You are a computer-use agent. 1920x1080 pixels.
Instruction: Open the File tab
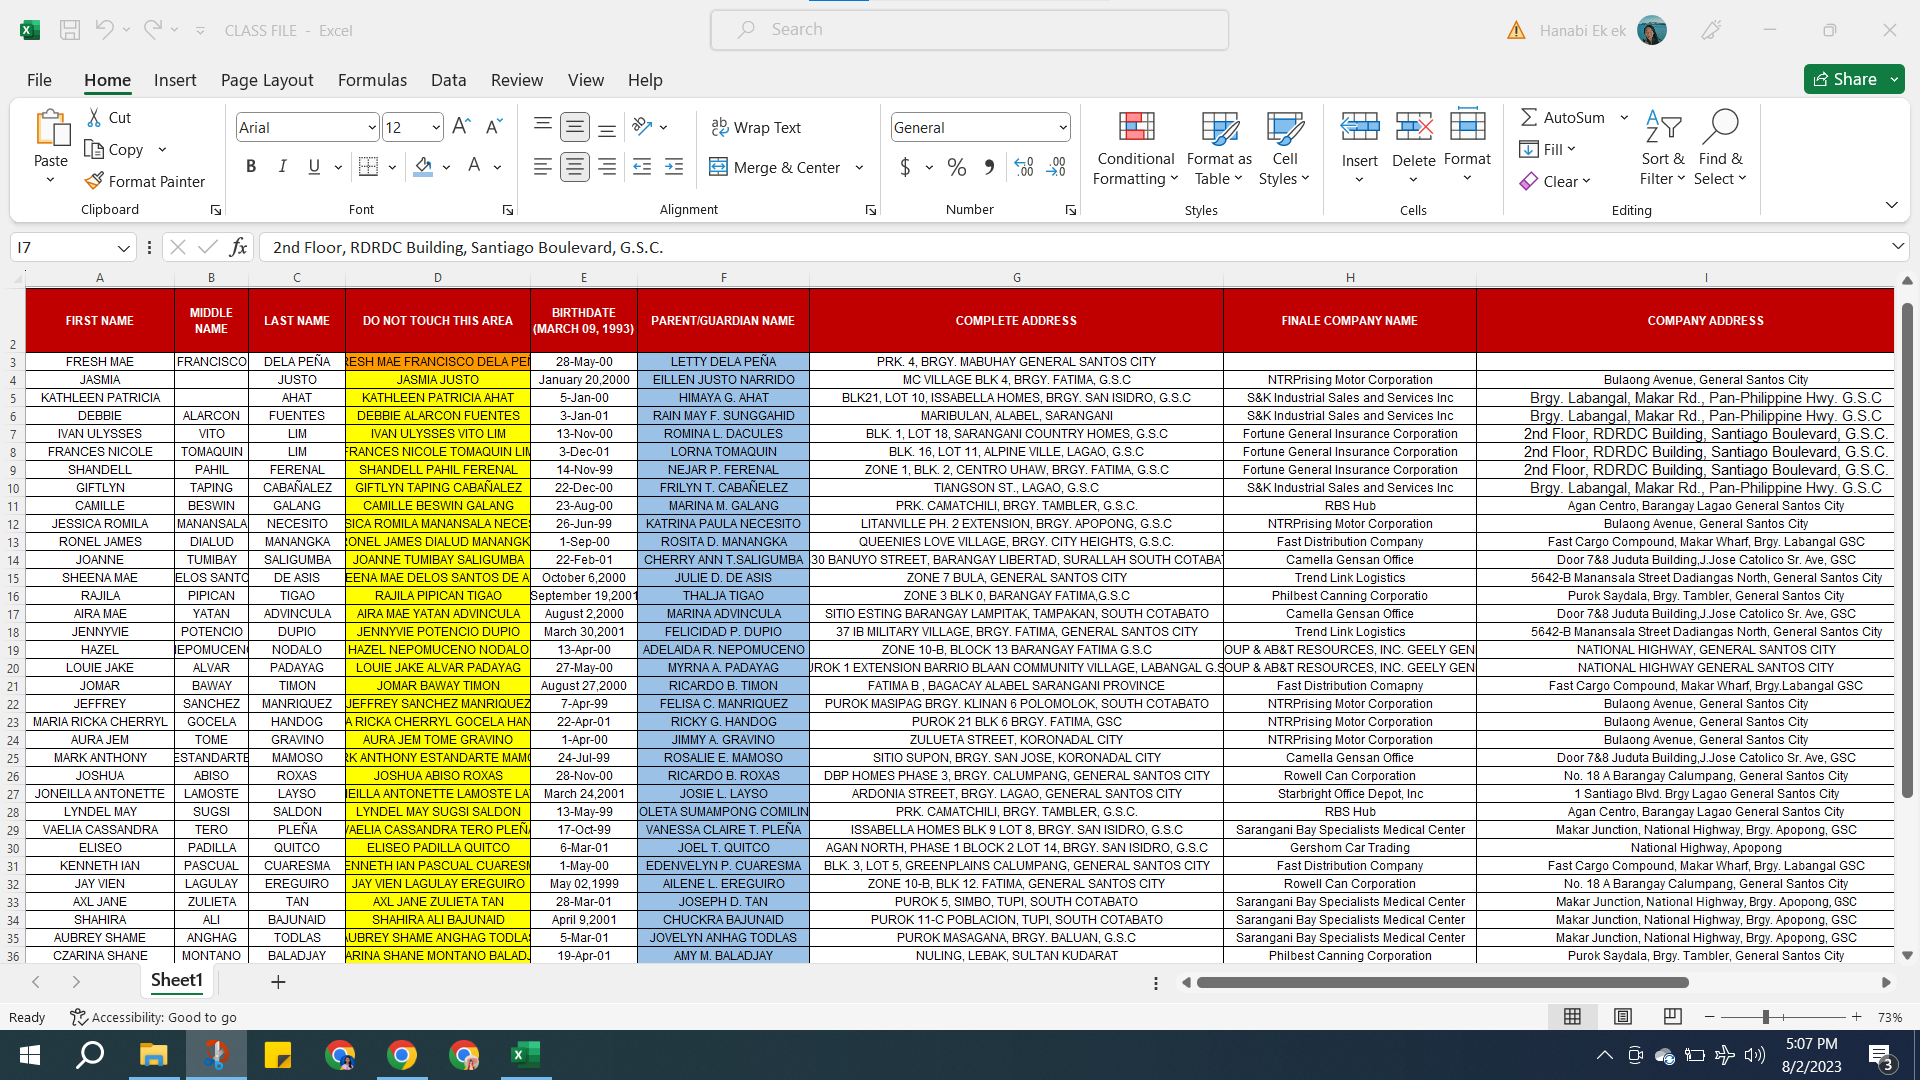39,80
